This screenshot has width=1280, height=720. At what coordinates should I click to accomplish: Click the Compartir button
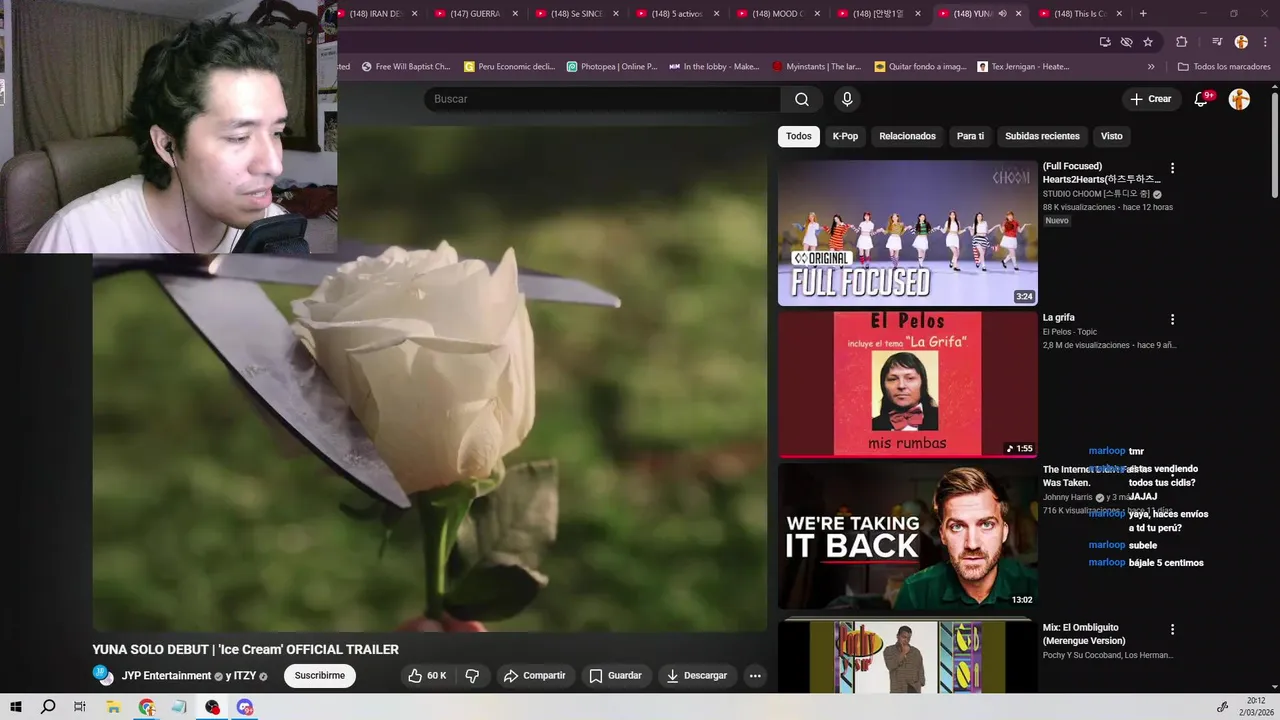pos(535,676)
